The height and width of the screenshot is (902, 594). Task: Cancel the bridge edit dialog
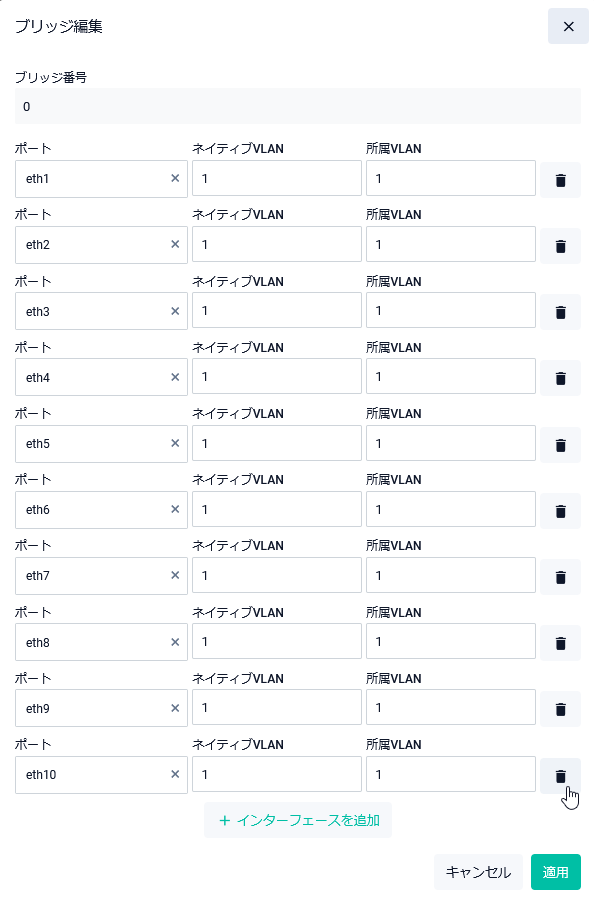pyautogui.click(x=478, y=872)
